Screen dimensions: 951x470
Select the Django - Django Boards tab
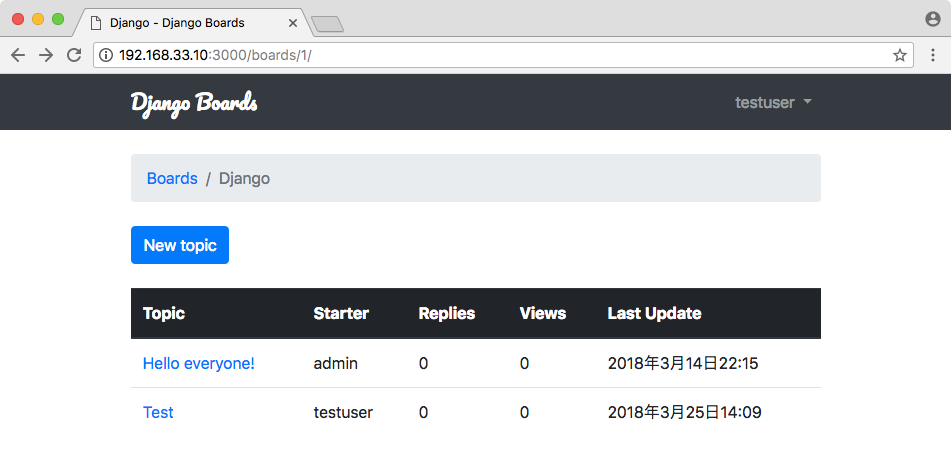180,22
